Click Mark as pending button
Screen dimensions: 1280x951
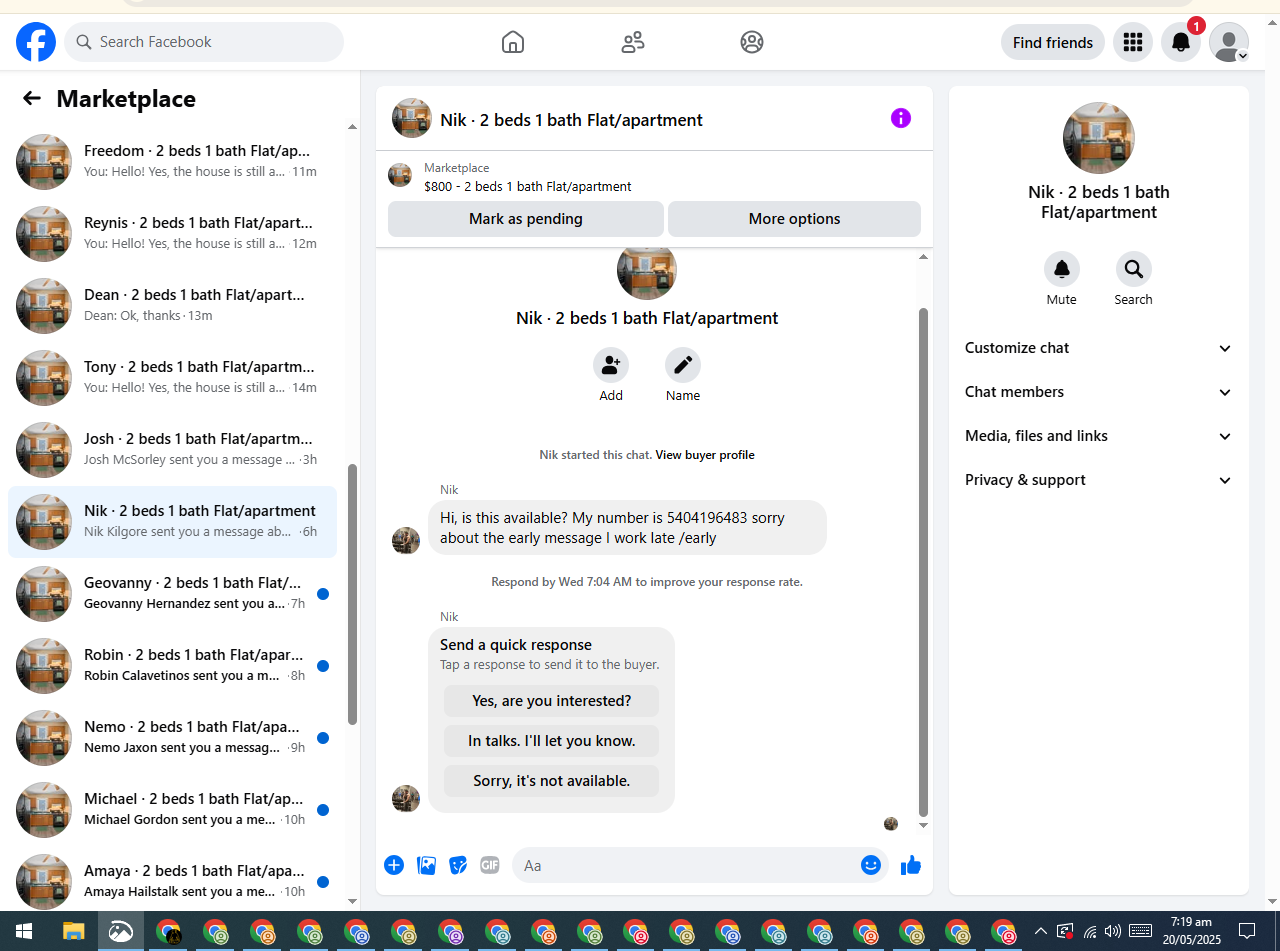pyautogui.click(x=526, y=219)
